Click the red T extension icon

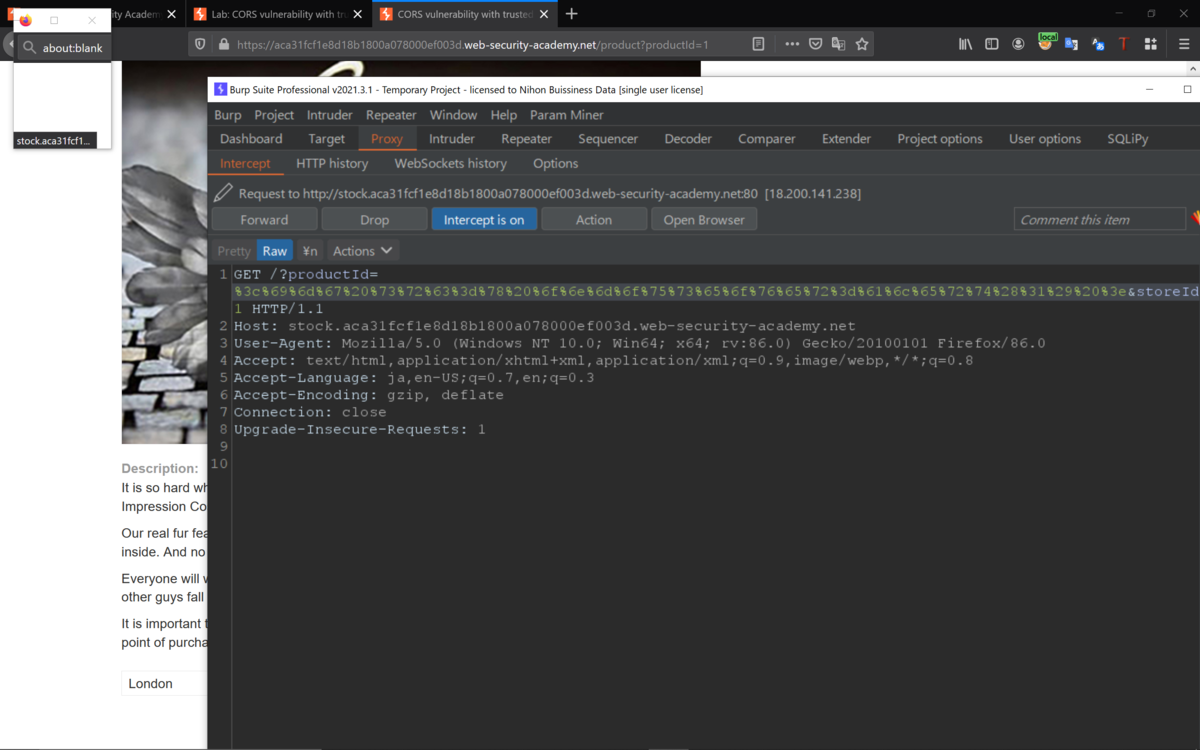click(1123, 44)
